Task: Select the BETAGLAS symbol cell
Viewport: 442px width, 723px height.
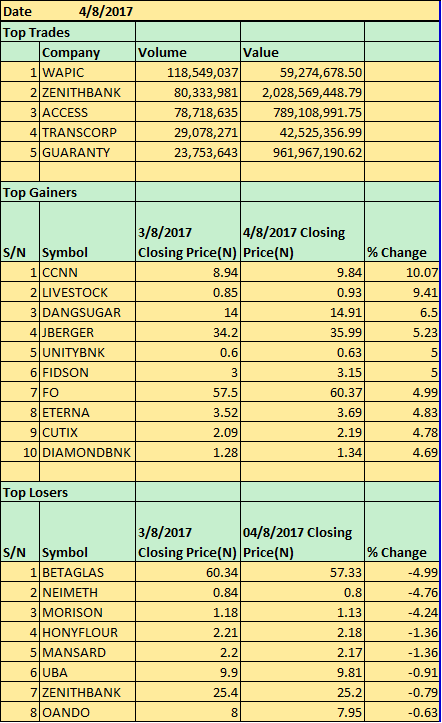Action: 88,572
